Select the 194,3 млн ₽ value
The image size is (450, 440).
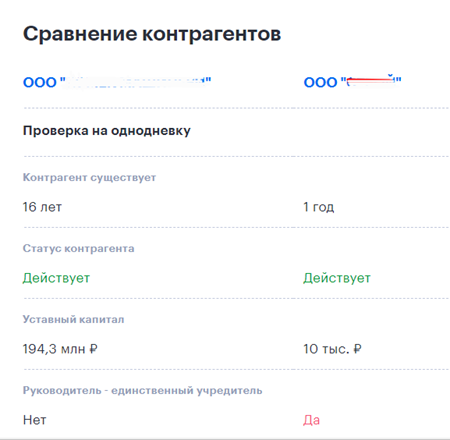(60, 349)
